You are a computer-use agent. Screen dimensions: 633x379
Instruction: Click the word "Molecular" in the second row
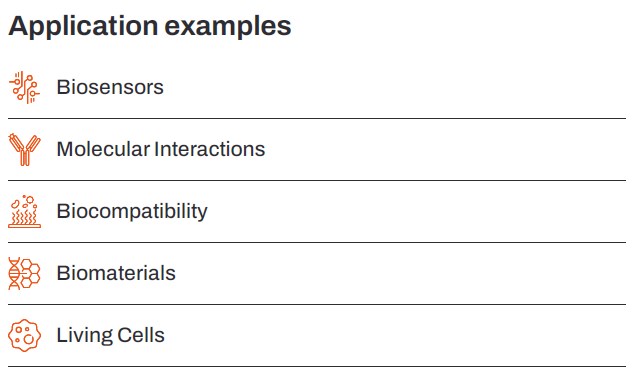[x=103, y=149]
